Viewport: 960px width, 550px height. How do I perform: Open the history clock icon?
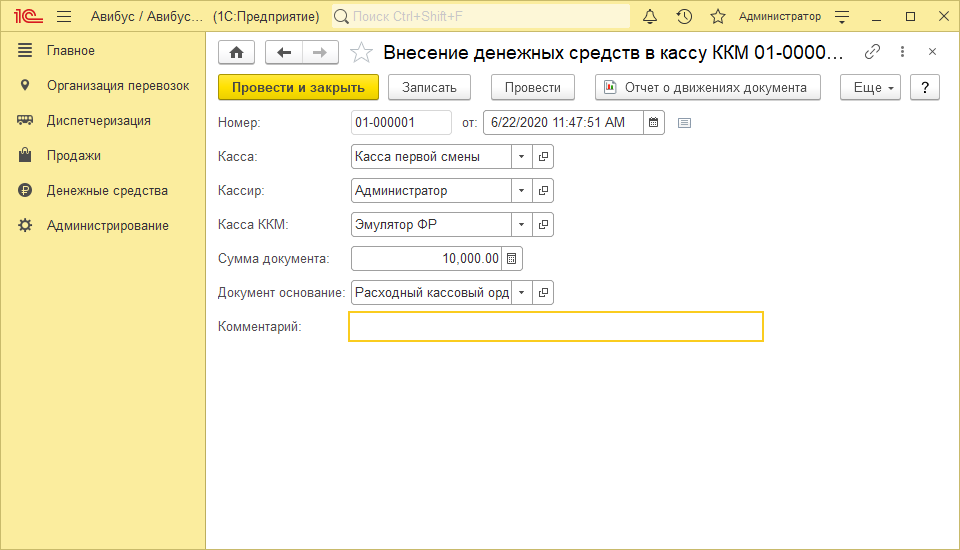(684, 17)
